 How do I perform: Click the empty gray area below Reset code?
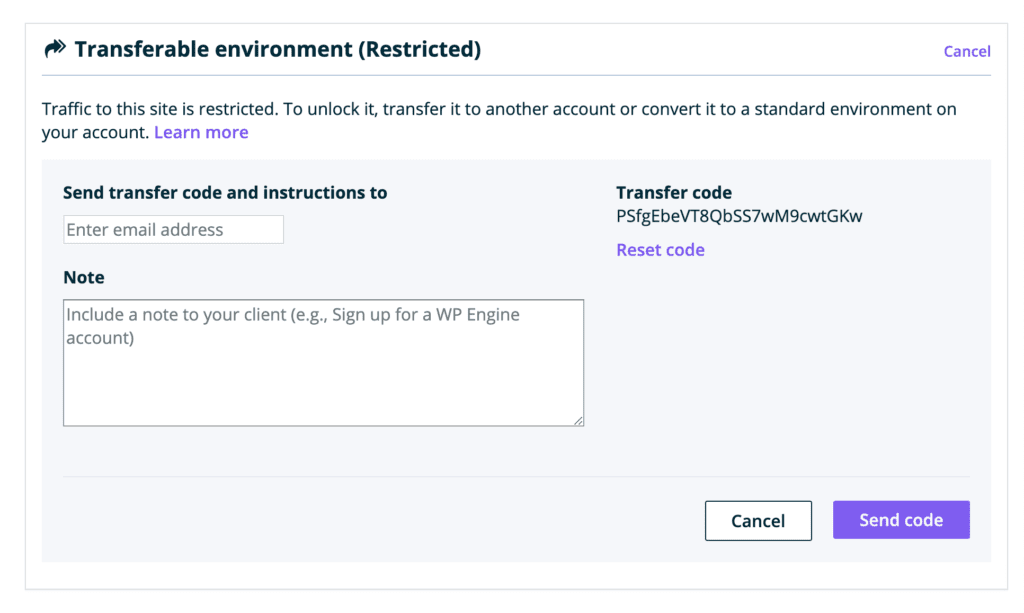click(x=790, y=360)
